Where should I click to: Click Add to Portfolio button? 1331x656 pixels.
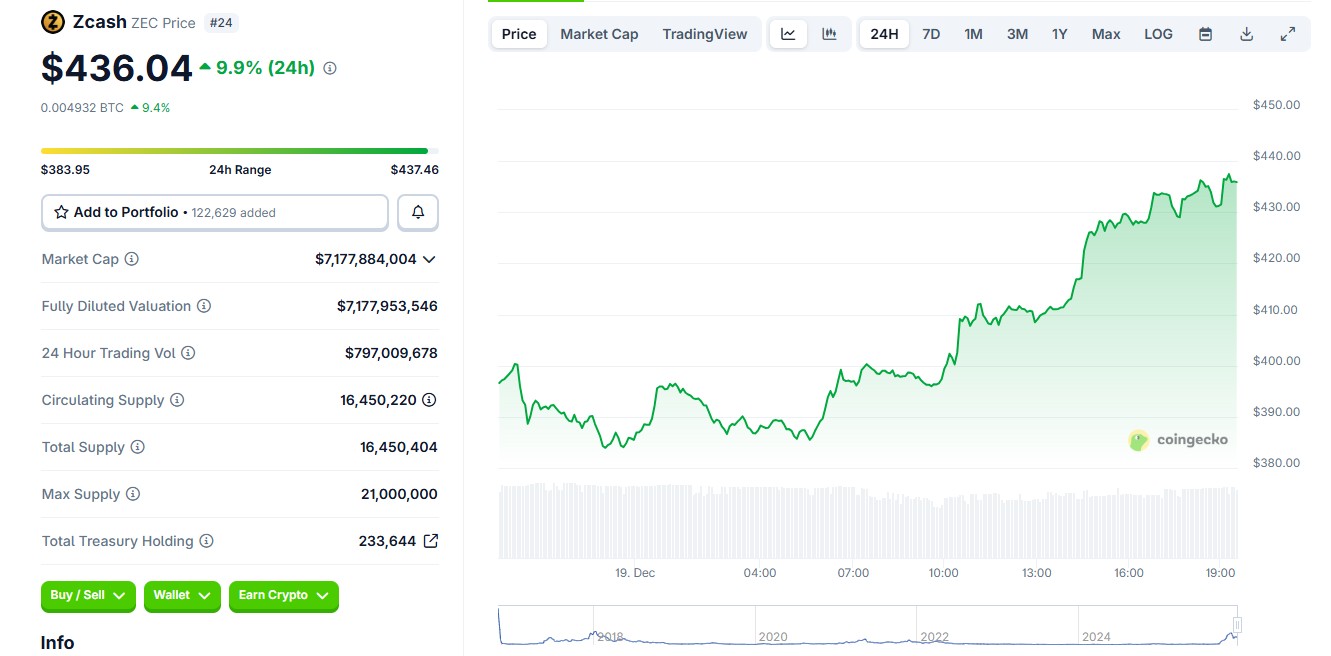[x=215, y=212]
